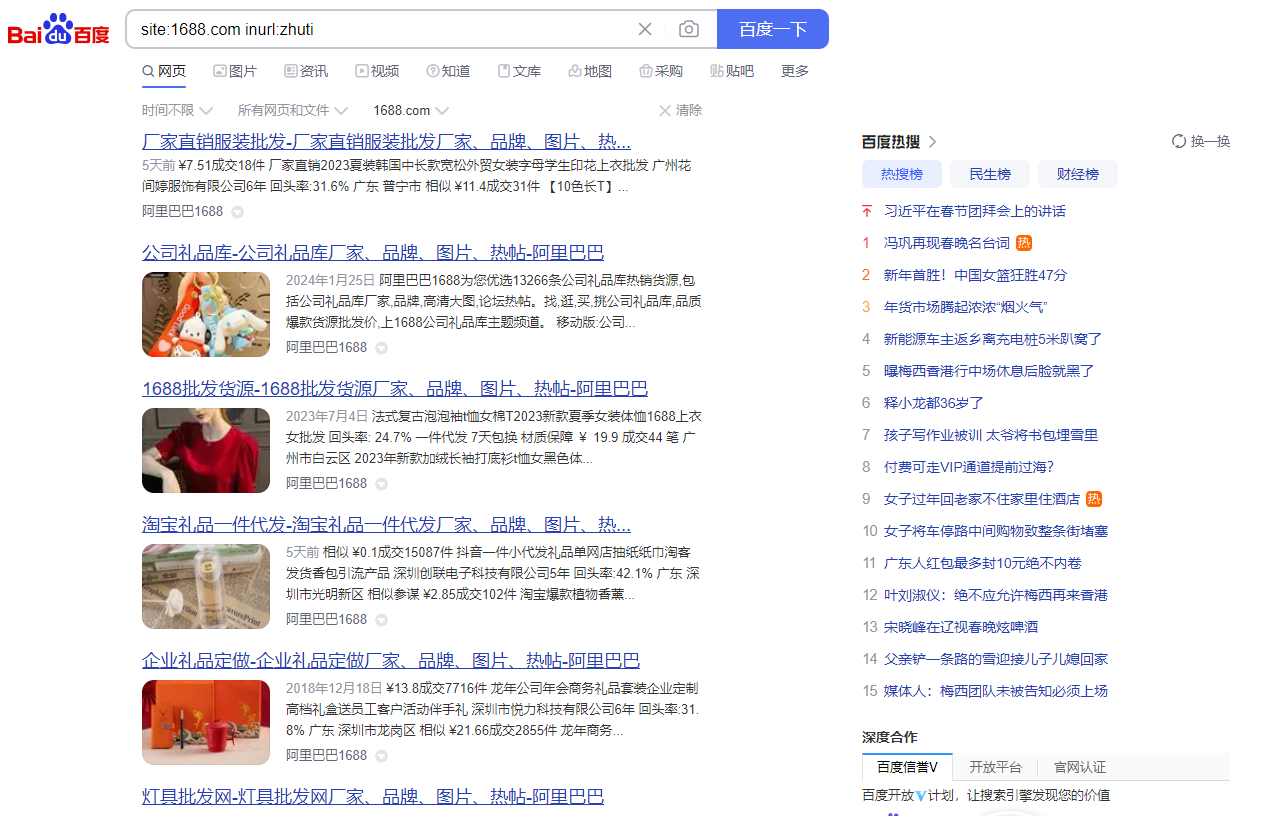Open the 文库 tab
The height and width of the screenshot is (816, 1265).
pos(519,71)
